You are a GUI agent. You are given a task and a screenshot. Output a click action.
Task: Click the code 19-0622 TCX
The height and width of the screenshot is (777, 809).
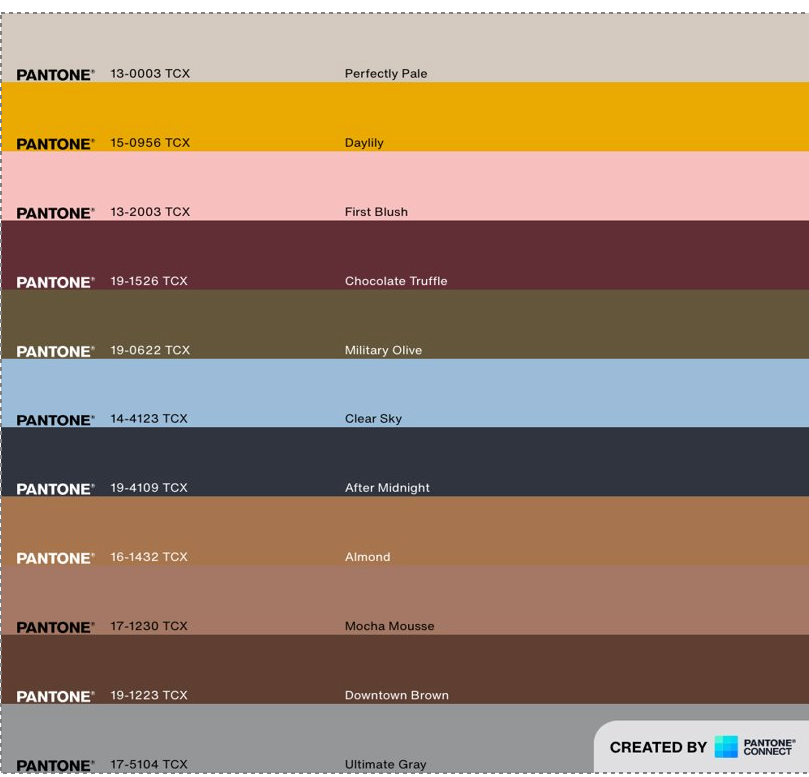(x=150, y=350)
